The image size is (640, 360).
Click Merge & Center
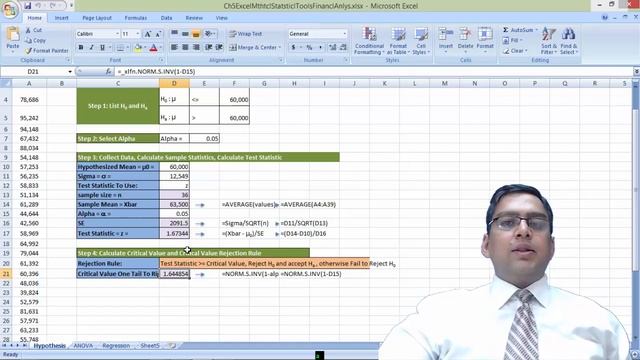[x=253, y=48]
